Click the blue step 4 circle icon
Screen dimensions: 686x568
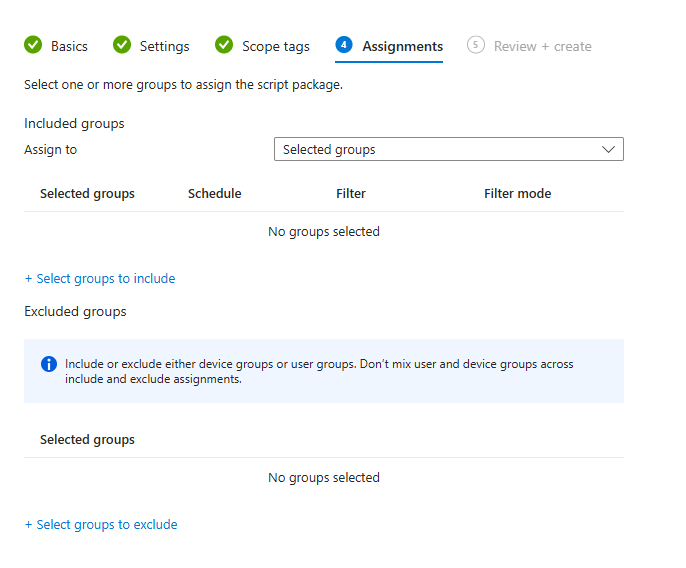344,45
